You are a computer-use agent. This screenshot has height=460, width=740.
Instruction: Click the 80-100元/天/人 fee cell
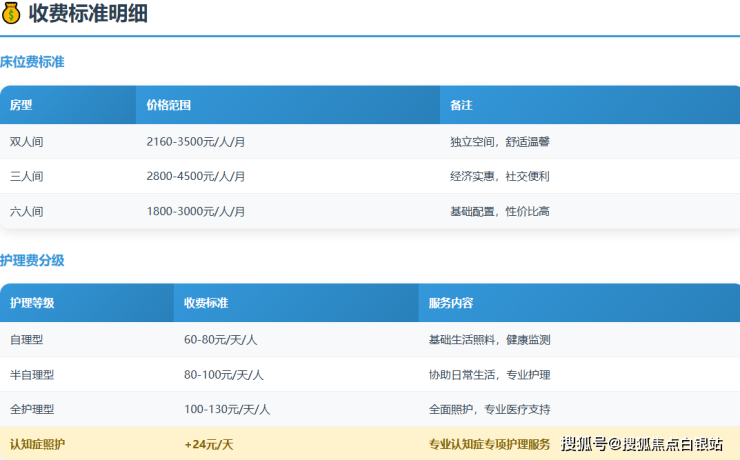(224, 375)
